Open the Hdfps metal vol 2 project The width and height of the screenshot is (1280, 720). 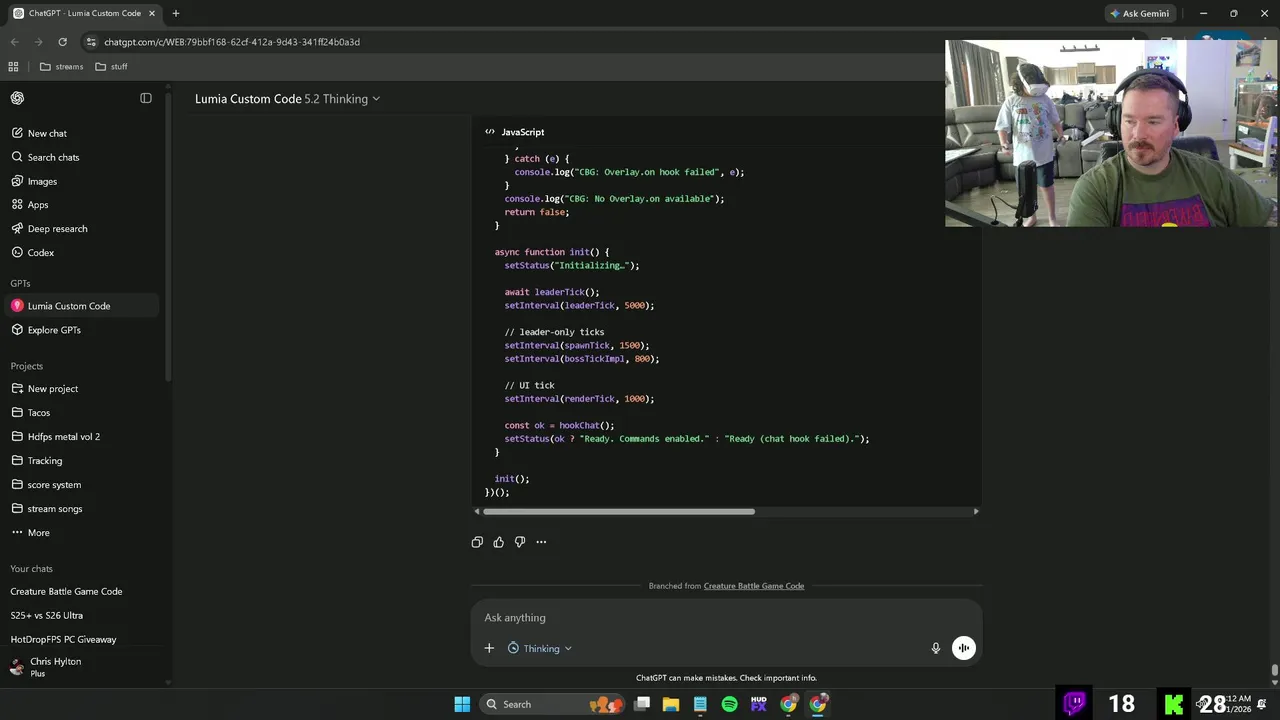[x=81, y=437]
